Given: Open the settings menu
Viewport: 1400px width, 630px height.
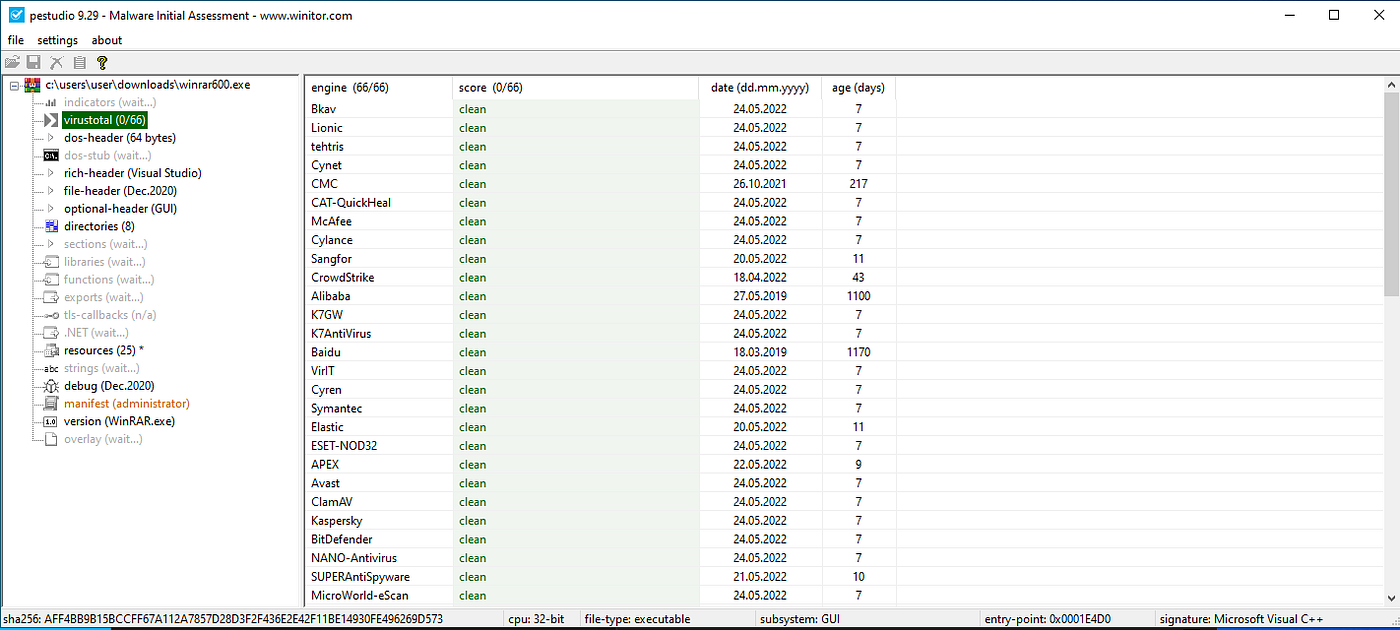Looking at the screenshot, I should [57, 40].
